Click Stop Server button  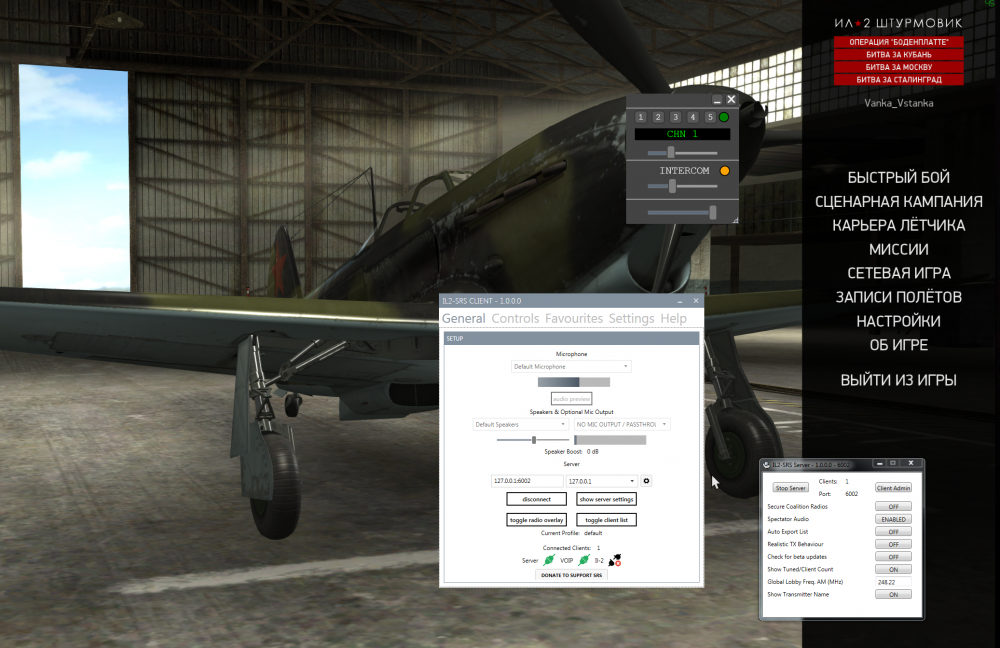(790, 488)
